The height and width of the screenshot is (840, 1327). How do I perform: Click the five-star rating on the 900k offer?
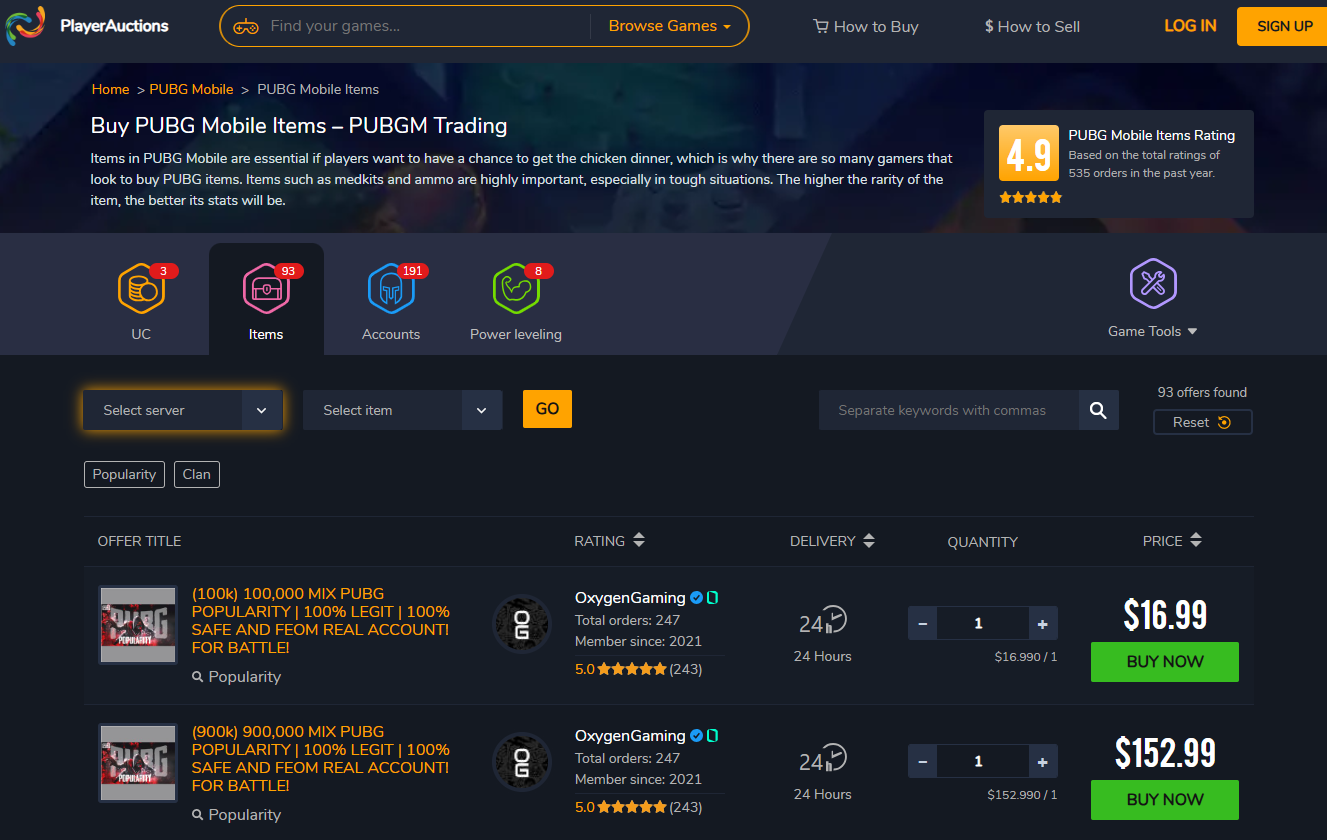(x=631, y=807)
